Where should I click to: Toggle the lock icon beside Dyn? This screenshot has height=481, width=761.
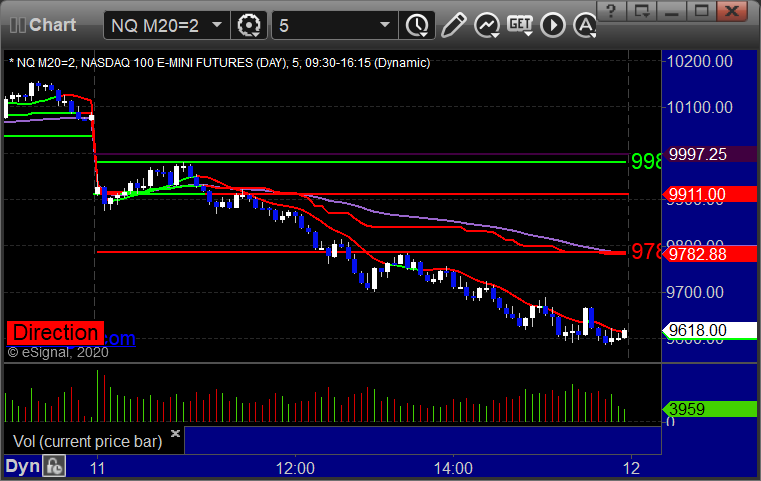point(54,466)
